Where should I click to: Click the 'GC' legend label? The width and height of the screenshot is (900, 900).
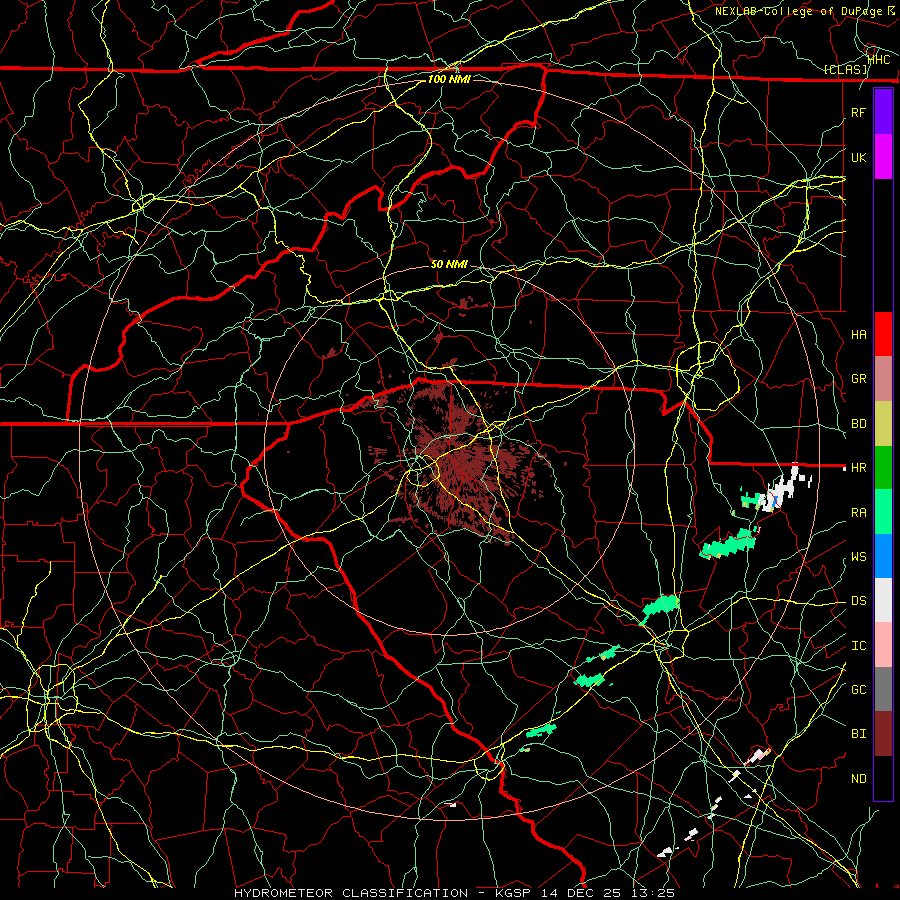coord(858,689)
